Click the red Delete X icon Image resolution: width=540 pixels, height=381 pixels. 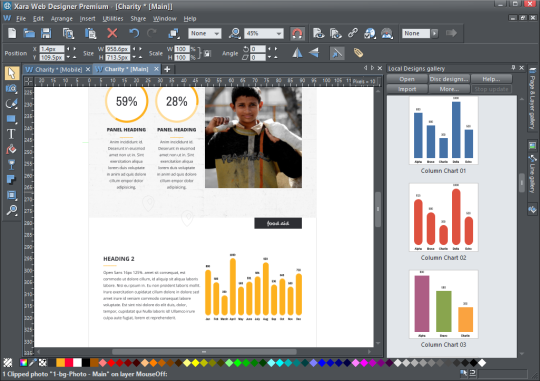tap(112, 33)
